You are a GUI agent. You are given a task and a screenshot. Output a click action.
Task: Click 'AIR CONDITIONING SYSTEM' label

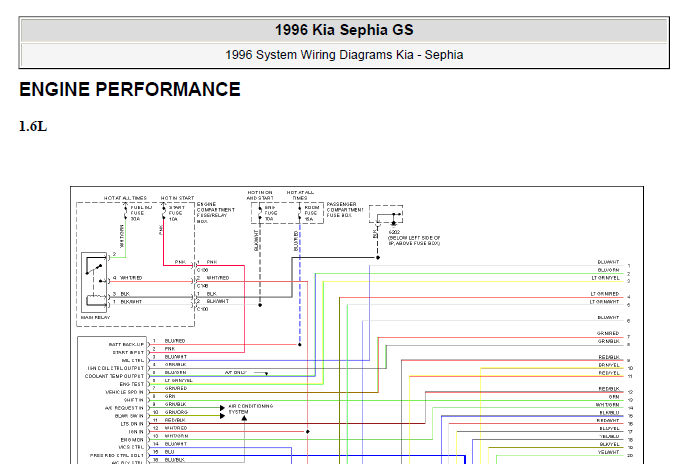tap(251, 409)
